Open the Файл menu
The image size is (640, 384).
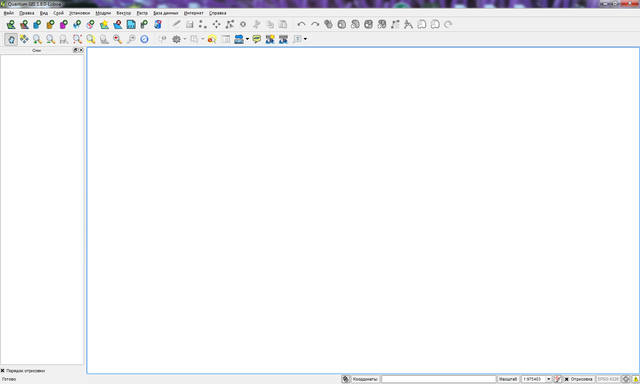point(9,13)
